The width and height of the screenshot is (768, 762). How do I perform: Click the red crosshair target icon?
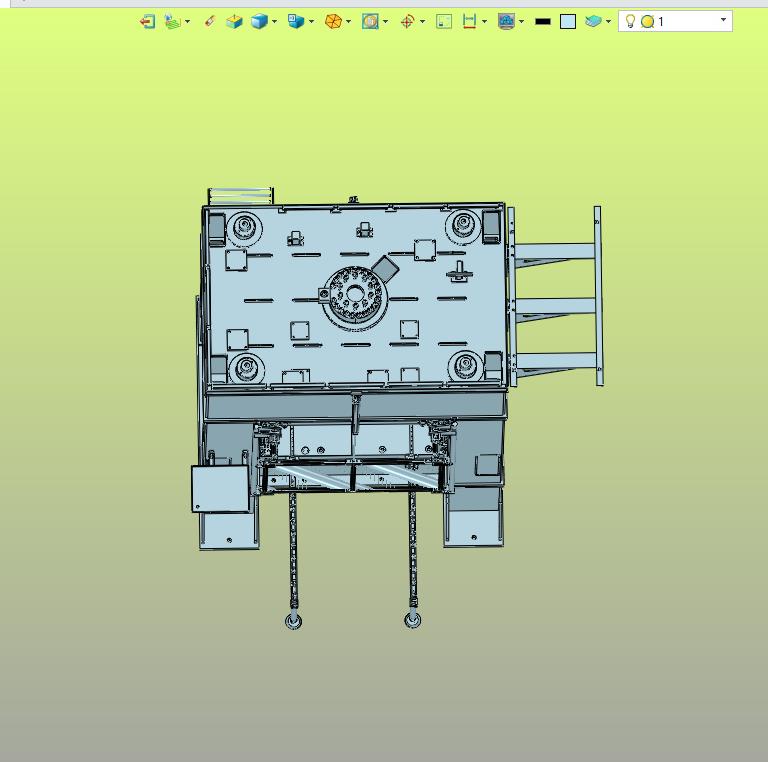pyautogui.click(x=408, y=22)
